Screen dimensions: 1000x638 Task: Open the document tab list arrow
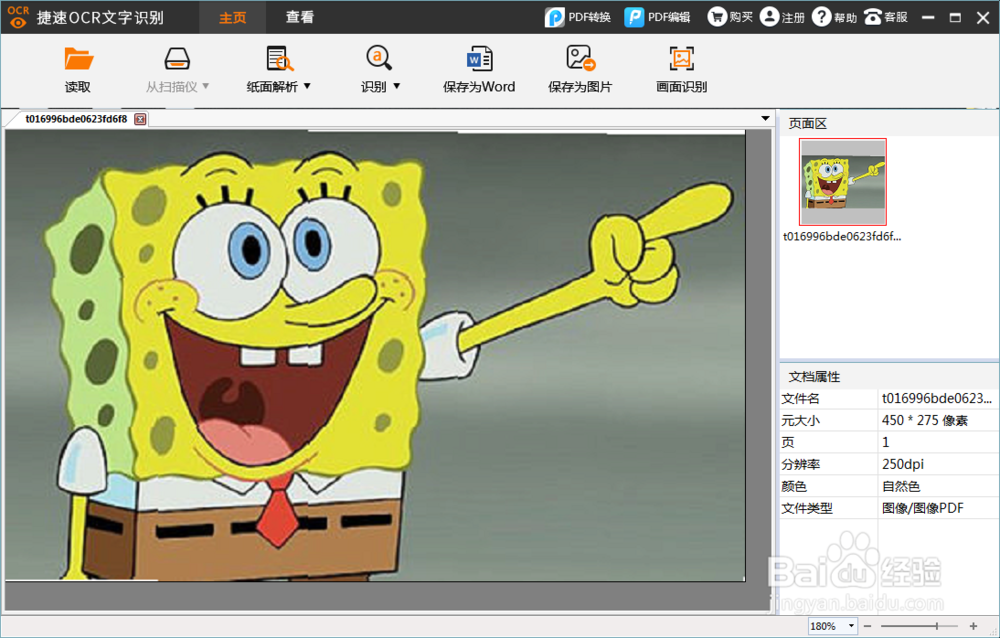pyautogui.click(x=765, y=119)
